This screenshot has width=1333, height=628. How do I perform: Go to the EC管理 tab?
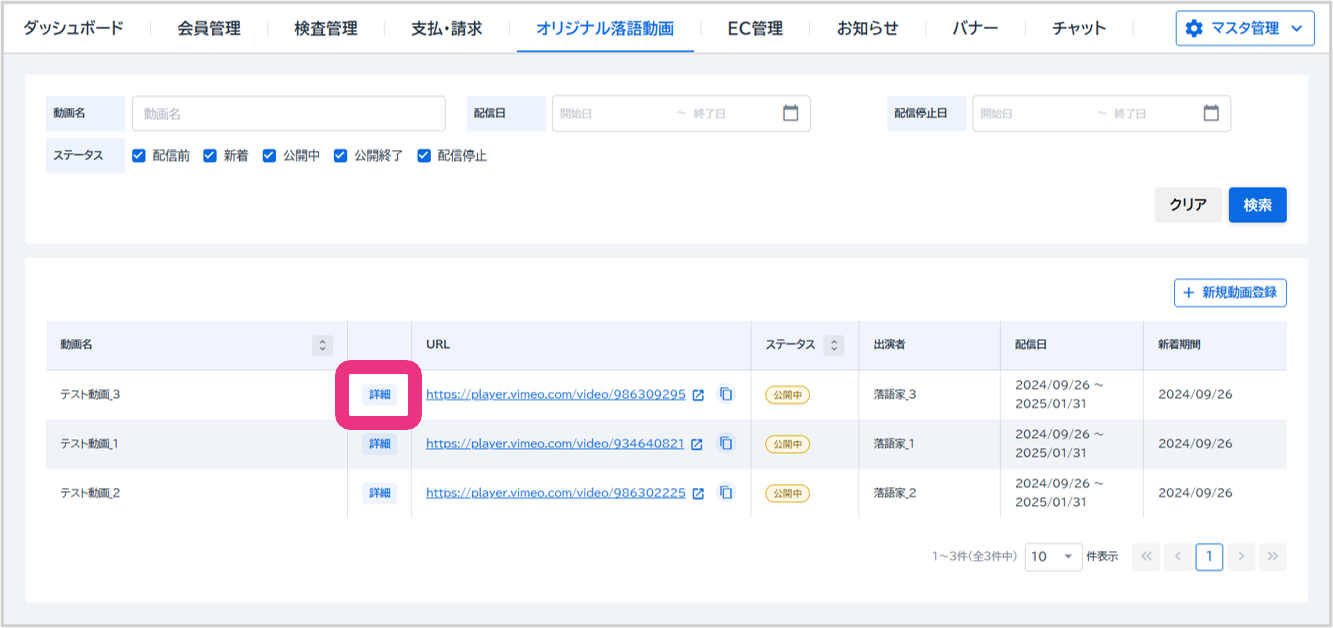pyautogui.click(x=755, y=28)
